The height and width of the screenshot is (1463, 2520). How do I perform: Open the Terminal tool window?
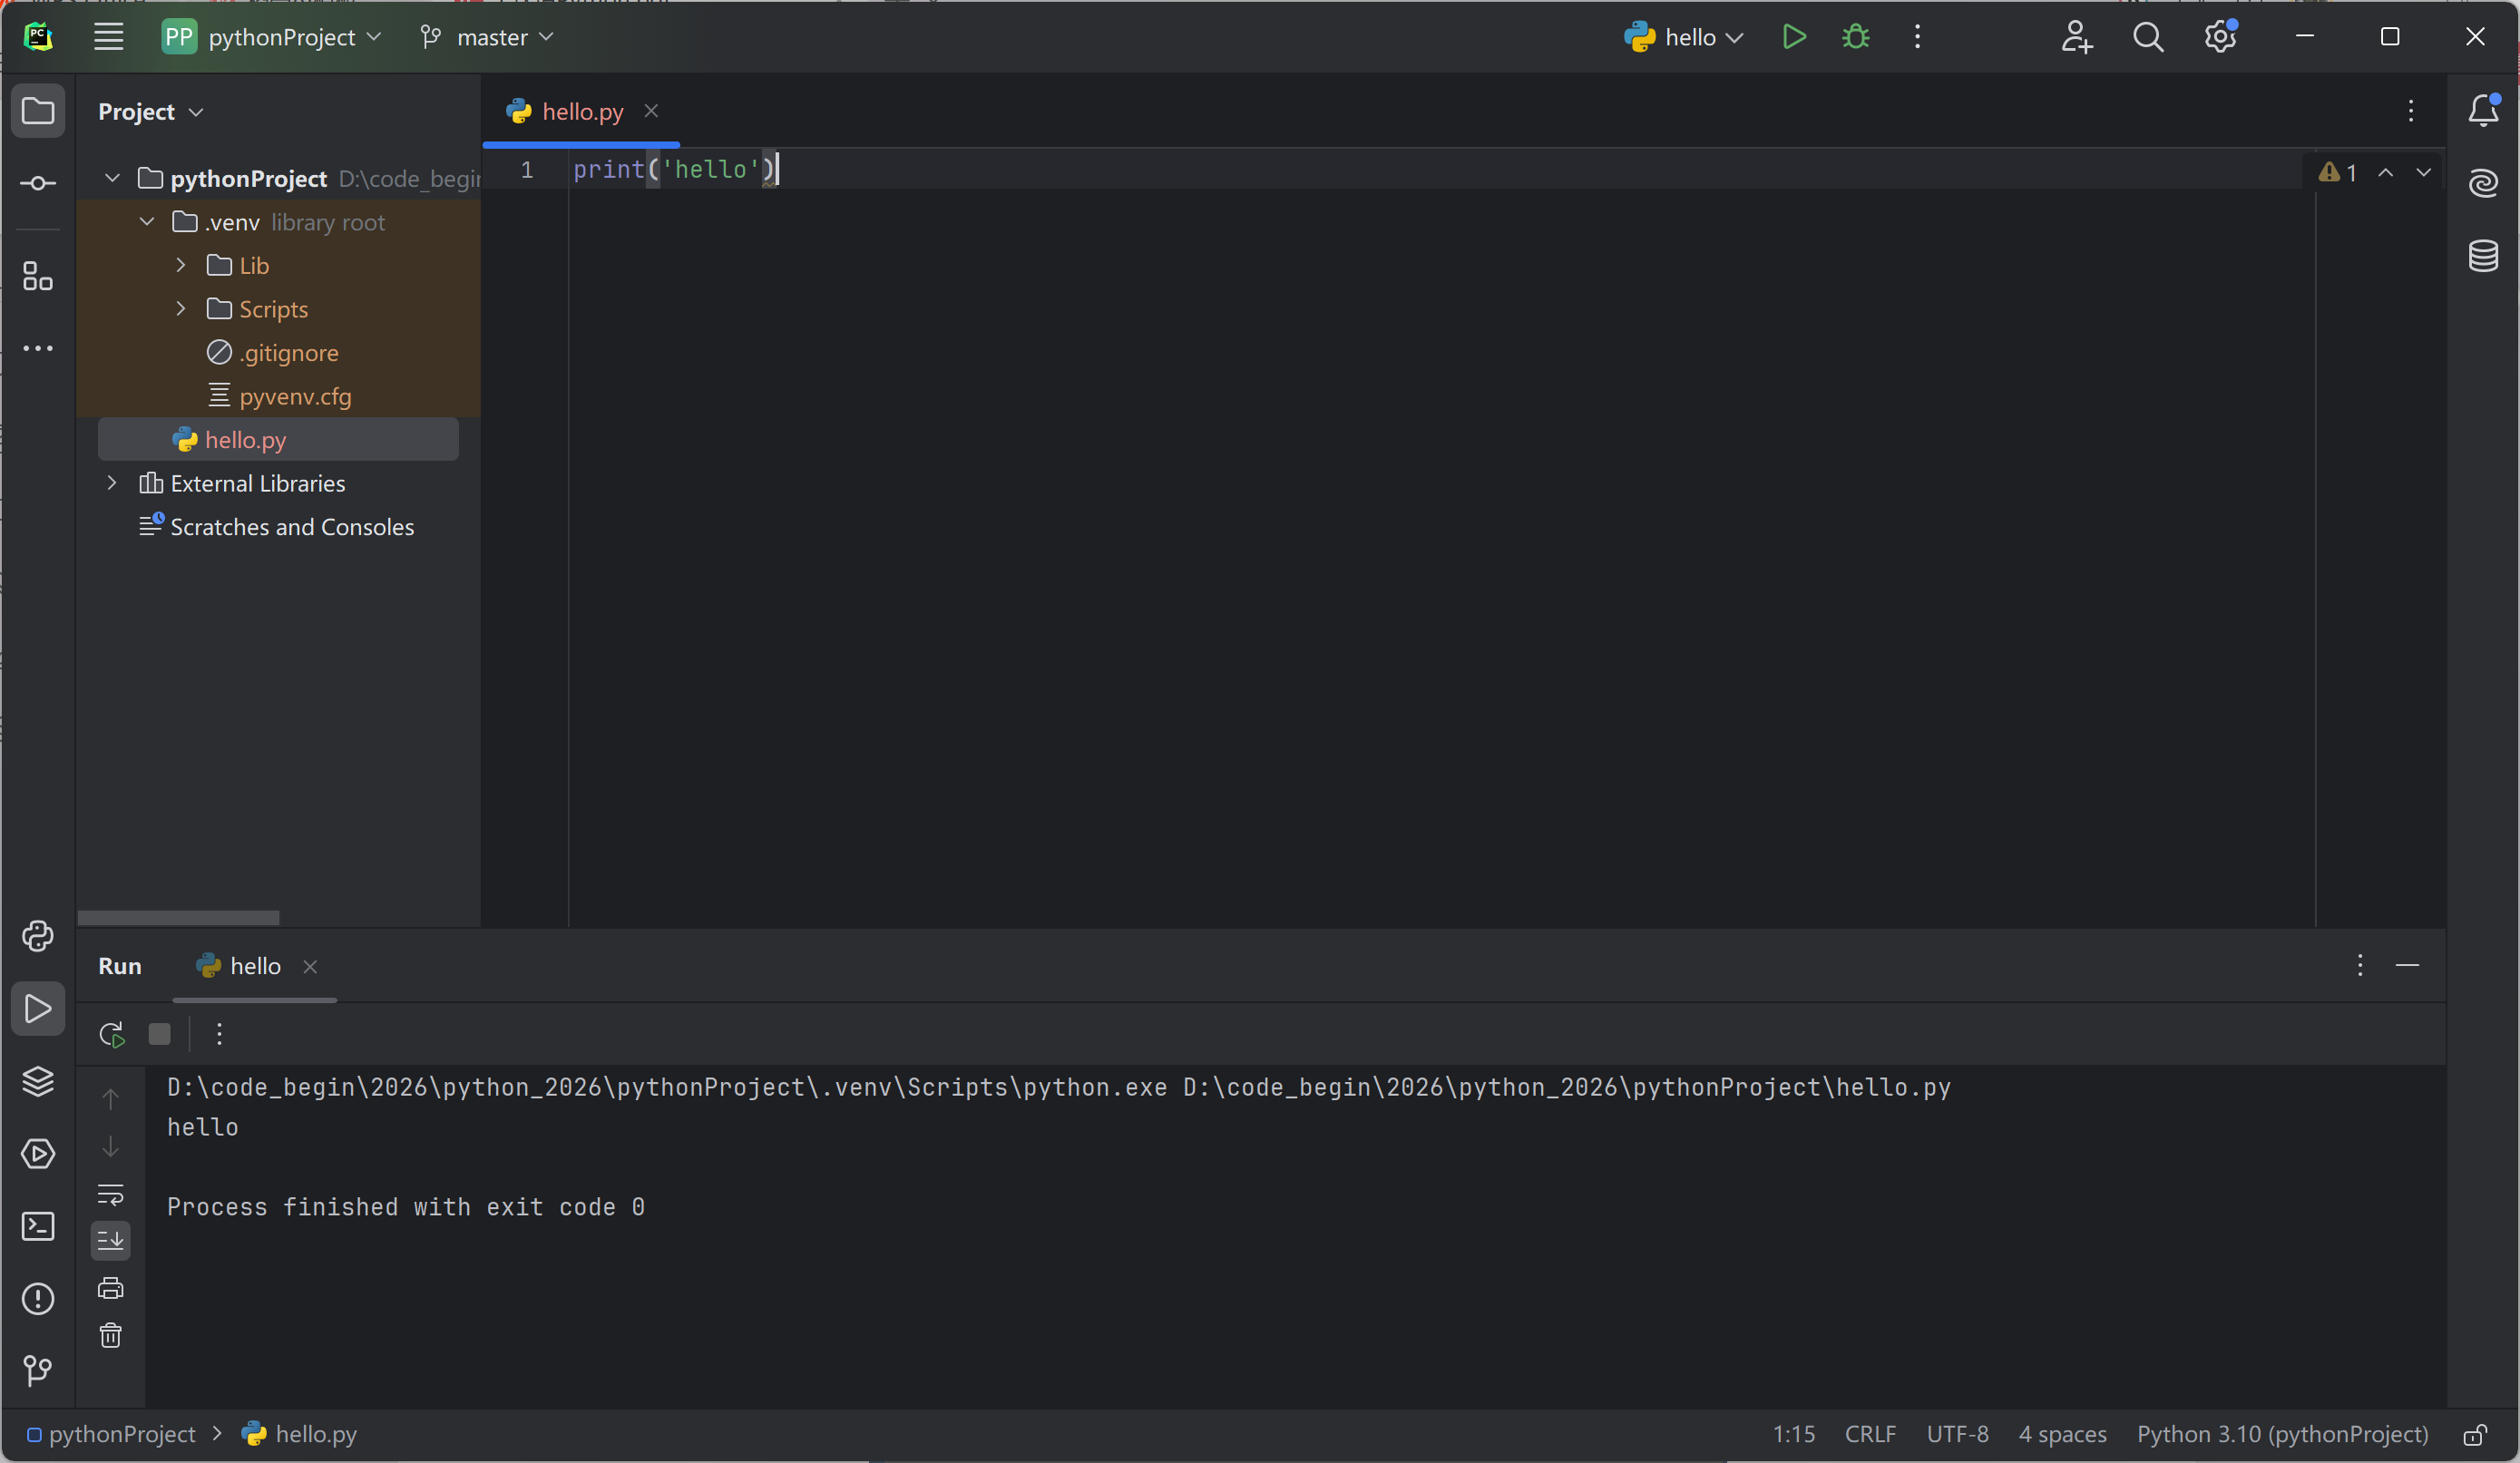[38, 1226]
